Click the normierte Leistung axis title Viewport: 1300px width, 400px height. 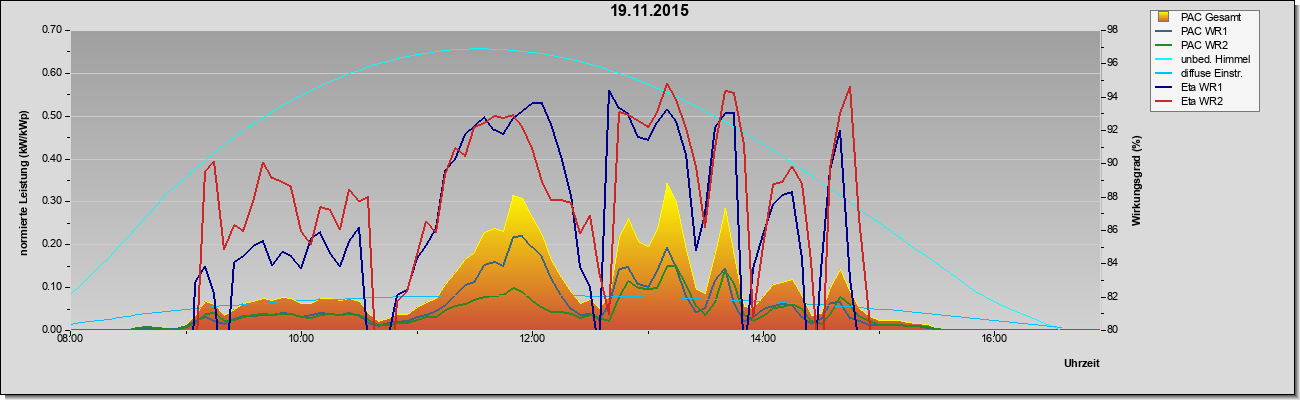click(x=23, y=181)
